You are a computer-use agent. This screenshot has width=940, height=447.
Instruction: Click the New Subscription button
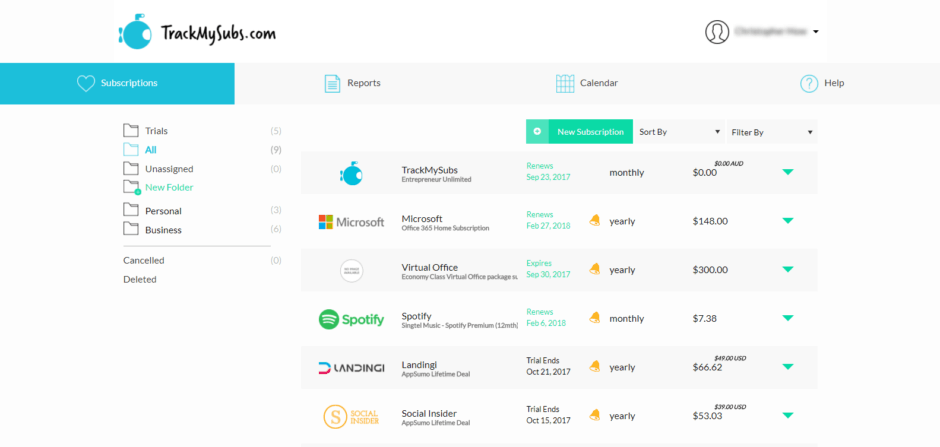pos(579,132)
